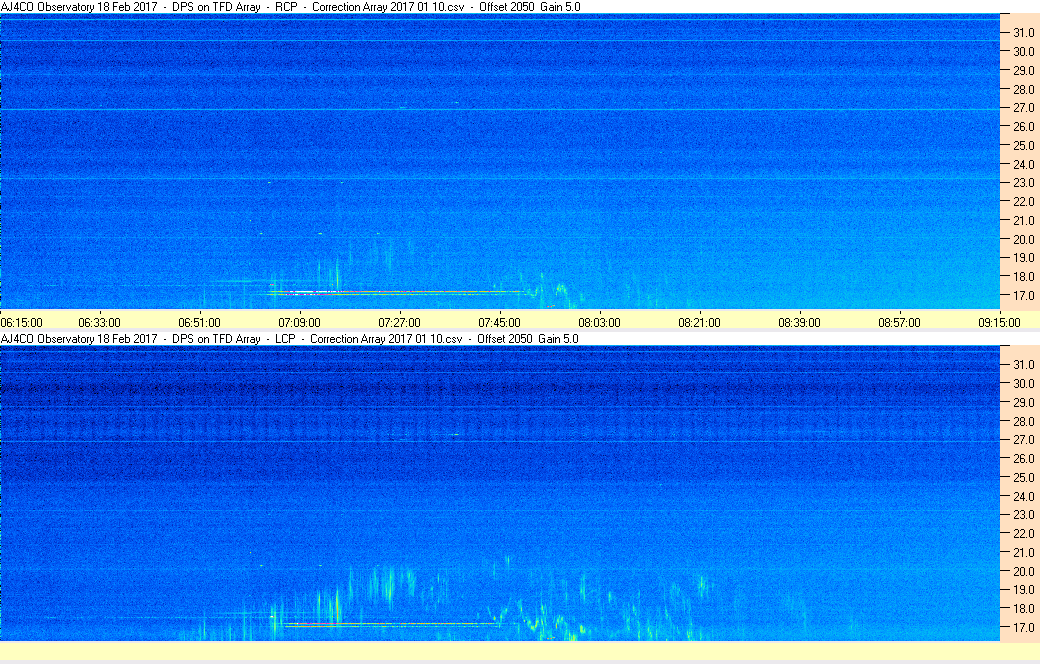Select the 06:33:00 time axis label
Image resolution: width=1040 pixels, height=664 pixels.
tap(99, 322)
